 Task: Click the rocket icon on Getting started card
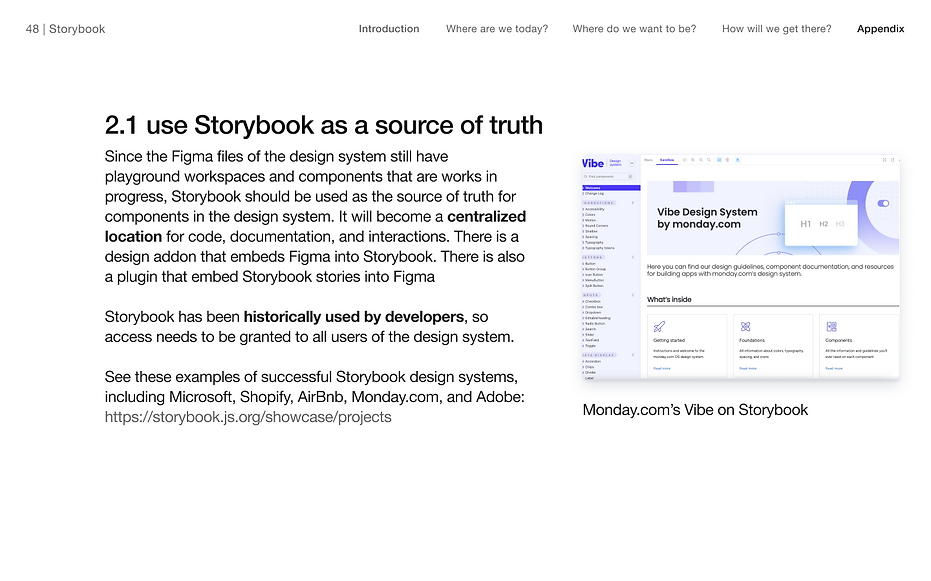(x=659, y=326)
